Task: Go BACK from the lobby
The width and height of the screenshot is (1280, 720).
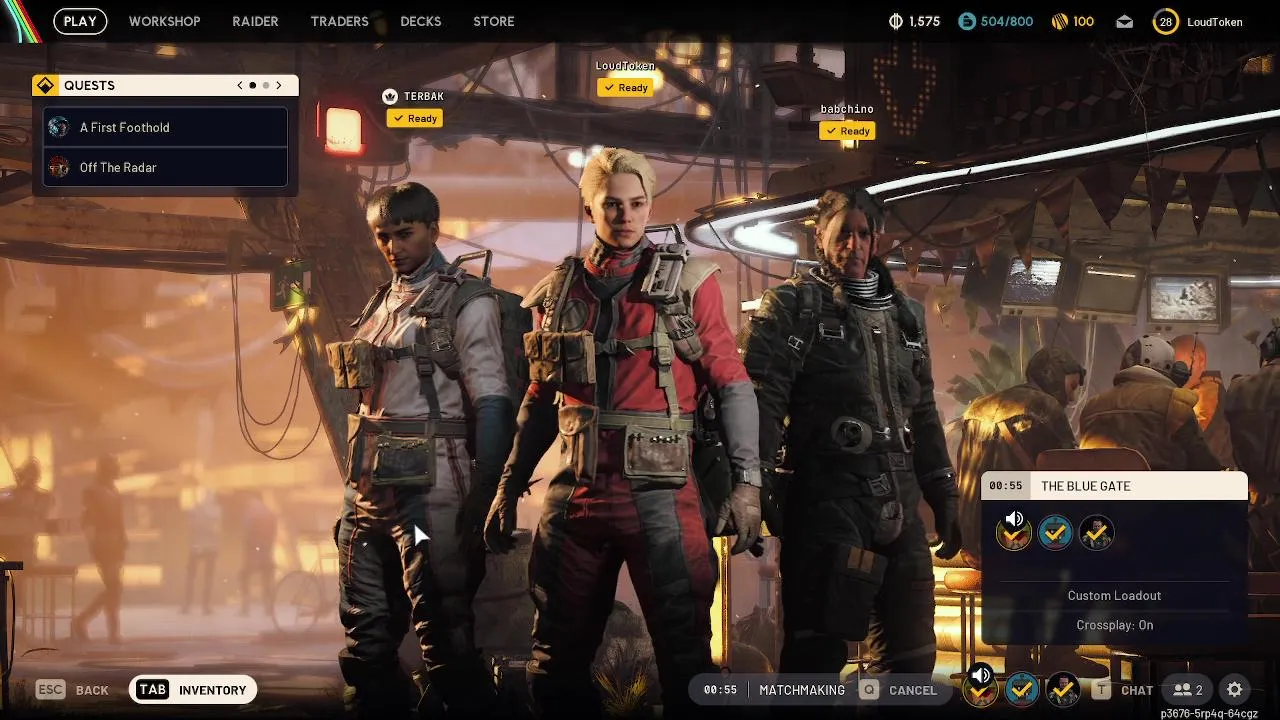Action: (x=92, y=690)
